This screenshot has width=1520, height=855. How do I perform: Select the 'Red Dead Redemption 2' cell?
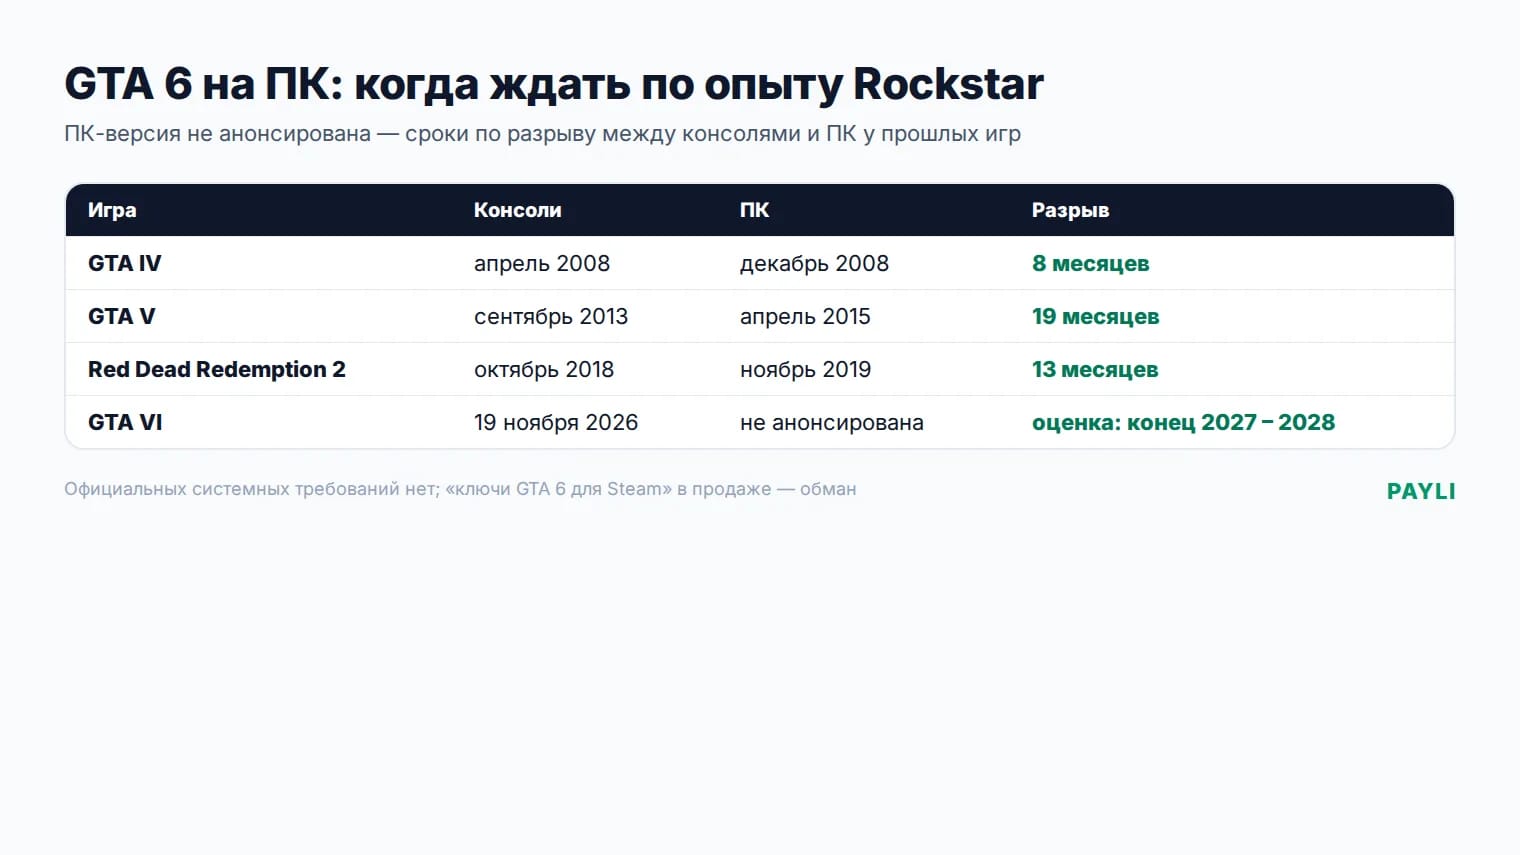coord(217,369)
